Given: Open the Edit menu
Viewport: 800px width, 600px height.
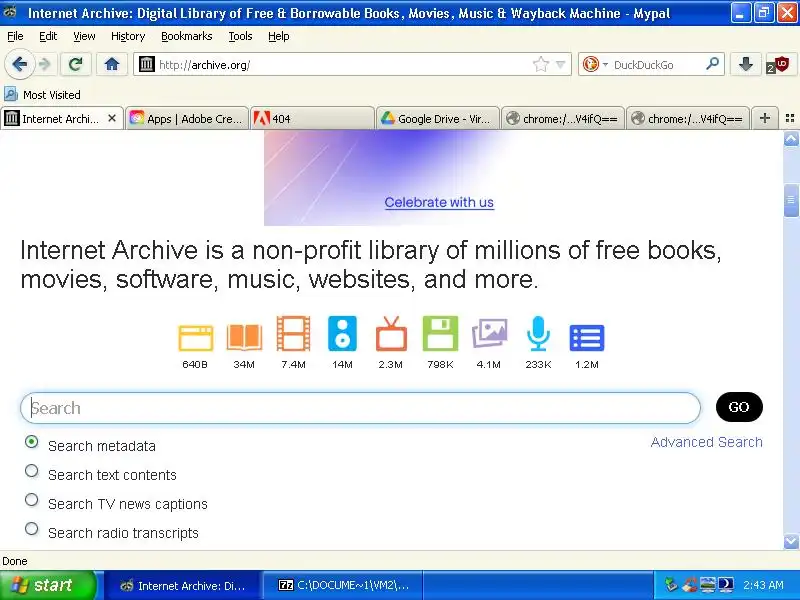Looking at the screenshot, I should pyautogui.click(x=48, y=36).
